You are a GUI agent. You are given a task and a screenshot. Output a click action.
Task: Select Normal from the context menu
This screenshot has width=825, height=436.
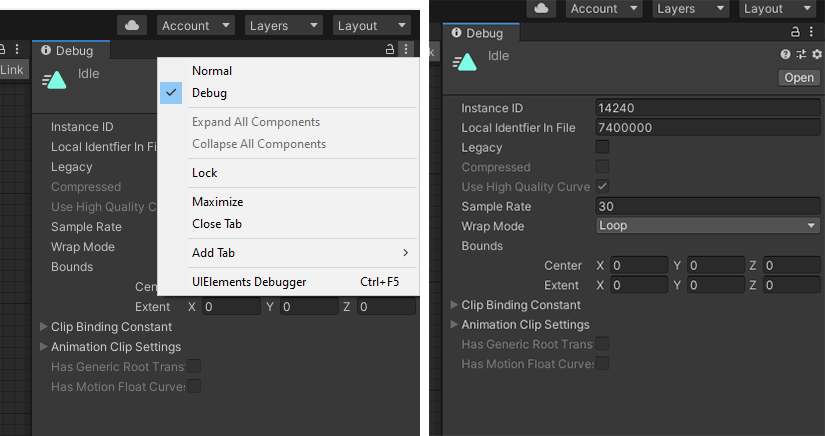tap(212, 71)
